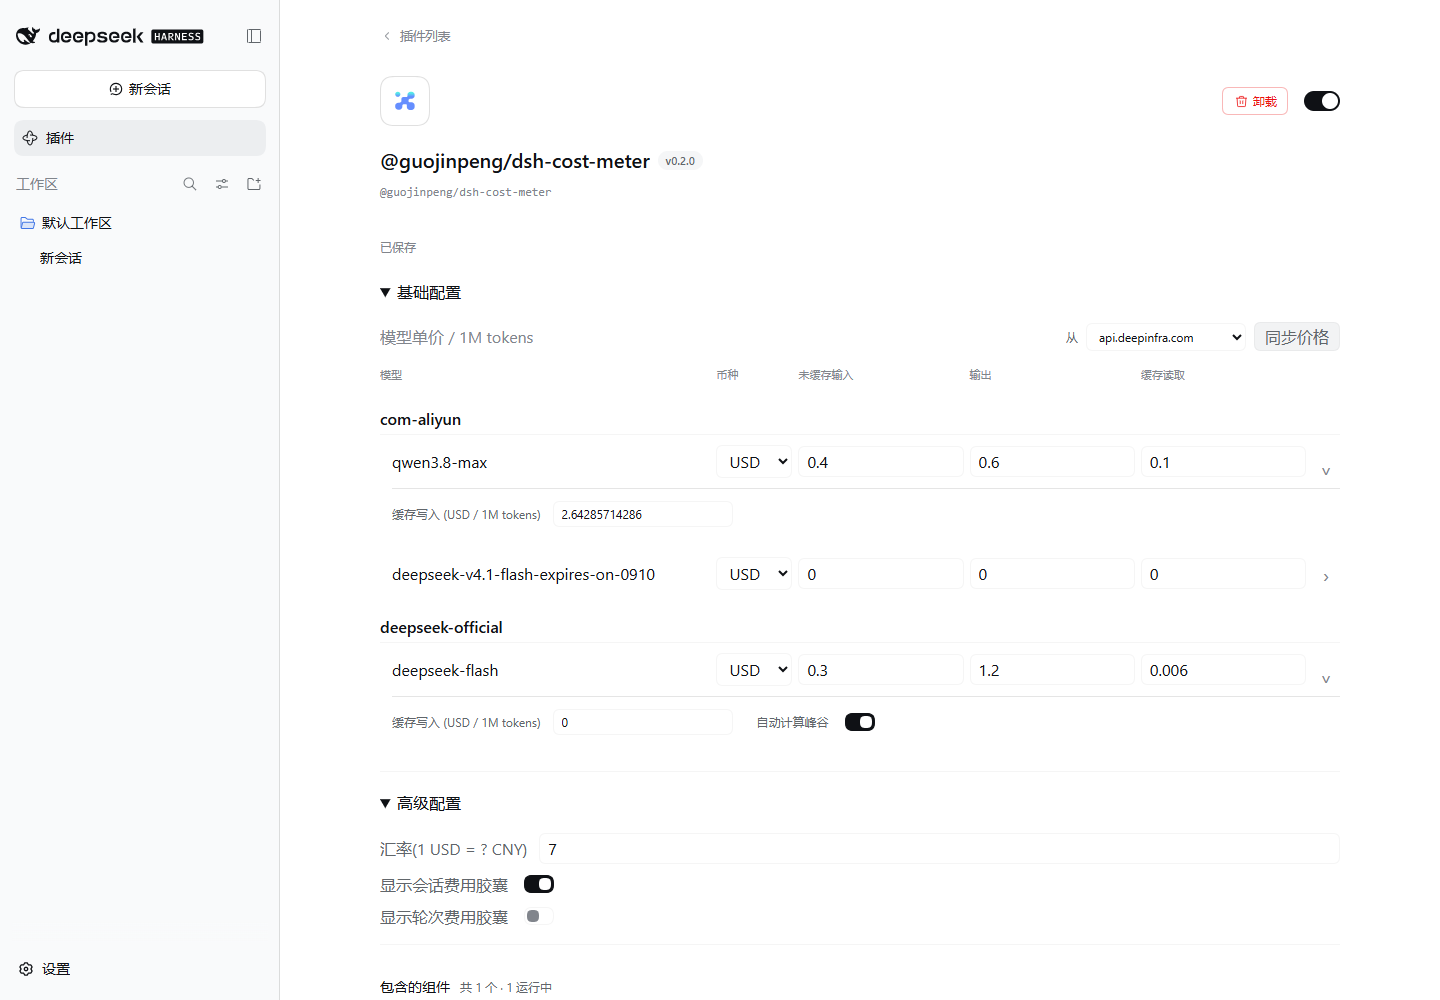The height and width of the screenshot is (1000, 1440).
Task: Disable 显示会话费用胶囊 switch
Action: point(539,884)
